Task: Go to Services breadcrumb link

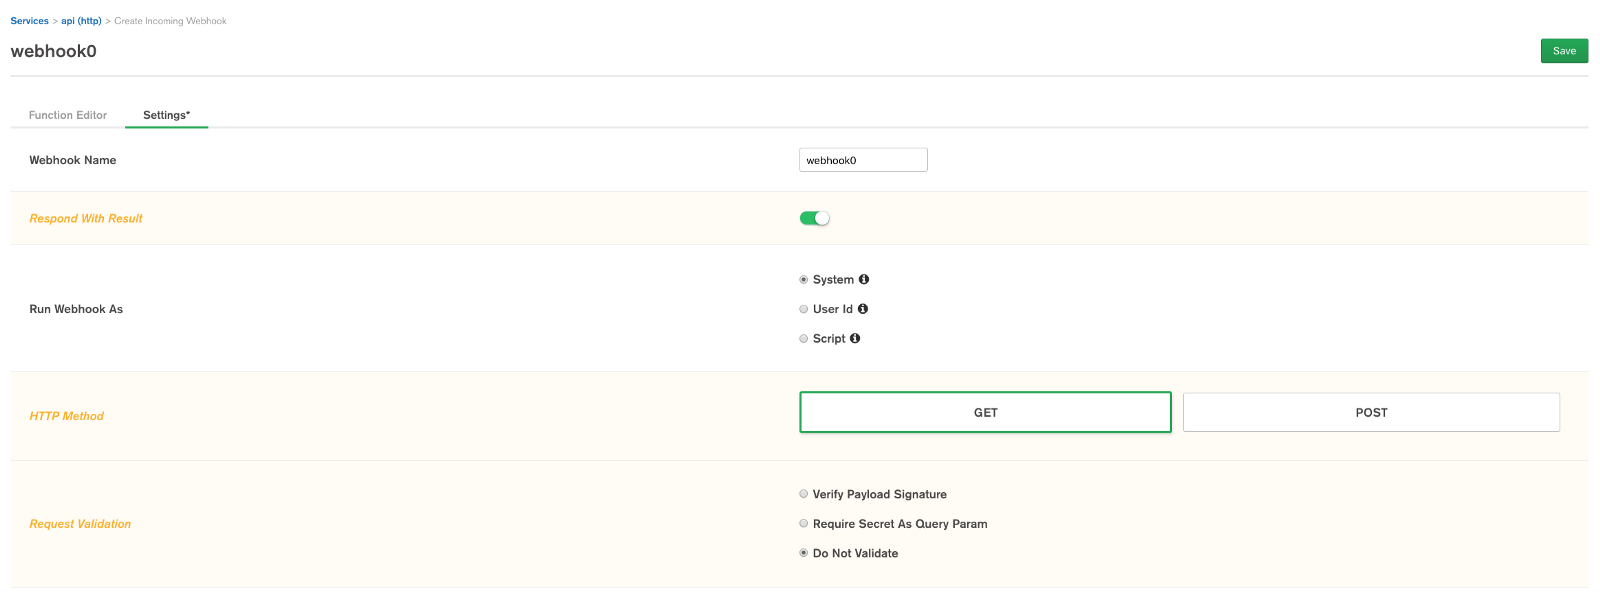Action: (x=30, y=21)
